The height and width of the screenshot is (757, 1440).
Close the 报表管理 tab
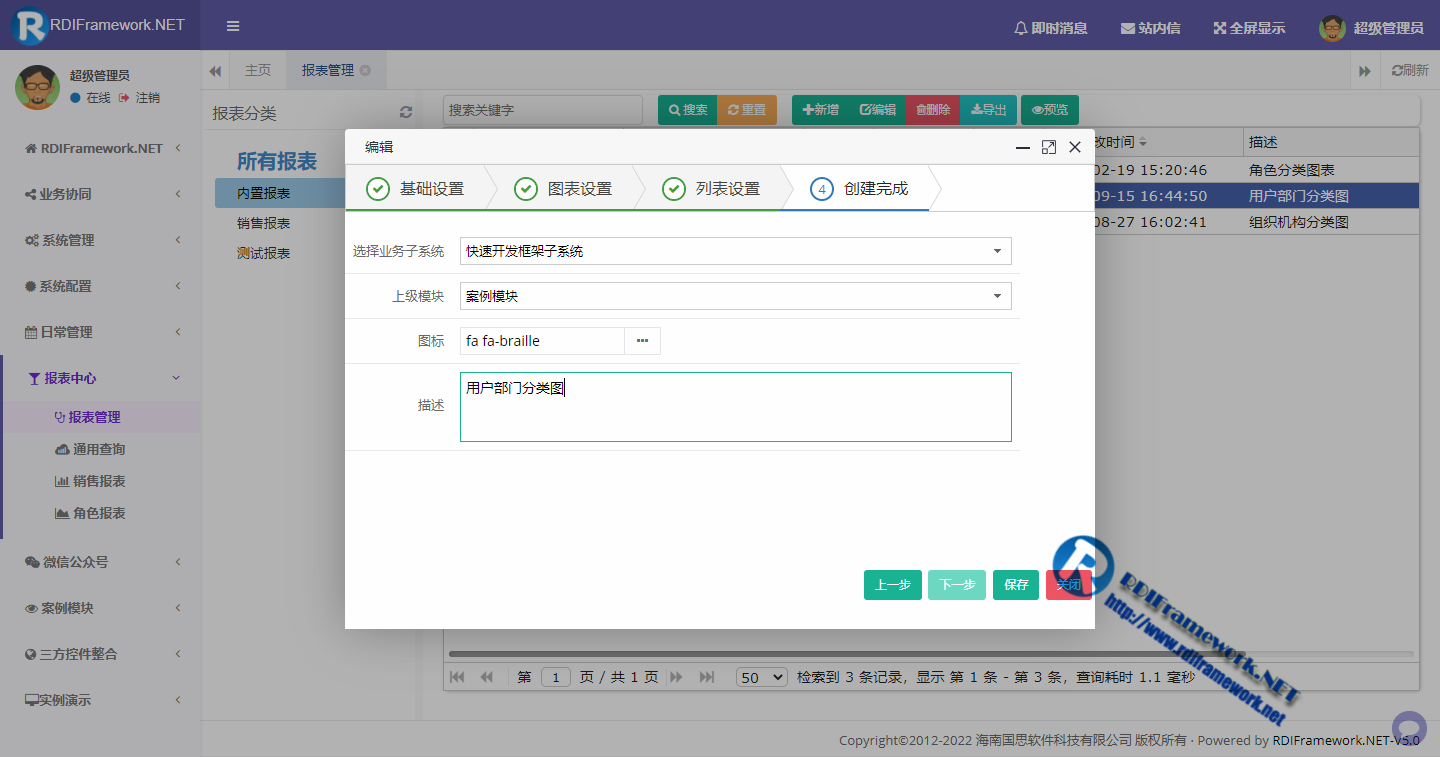[365, 70]
